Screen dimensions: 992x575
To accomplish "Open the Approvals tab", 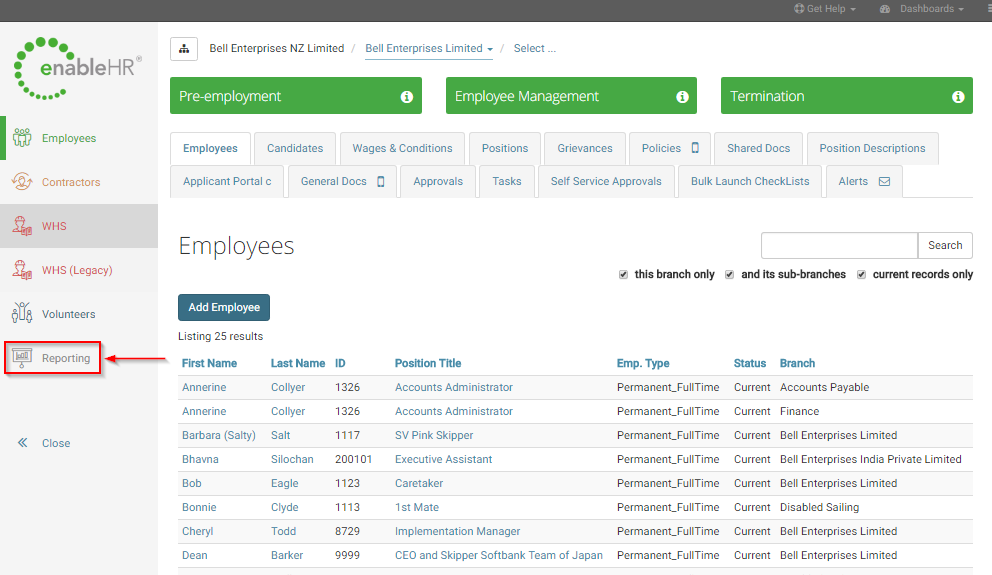I will coord(438,182).
